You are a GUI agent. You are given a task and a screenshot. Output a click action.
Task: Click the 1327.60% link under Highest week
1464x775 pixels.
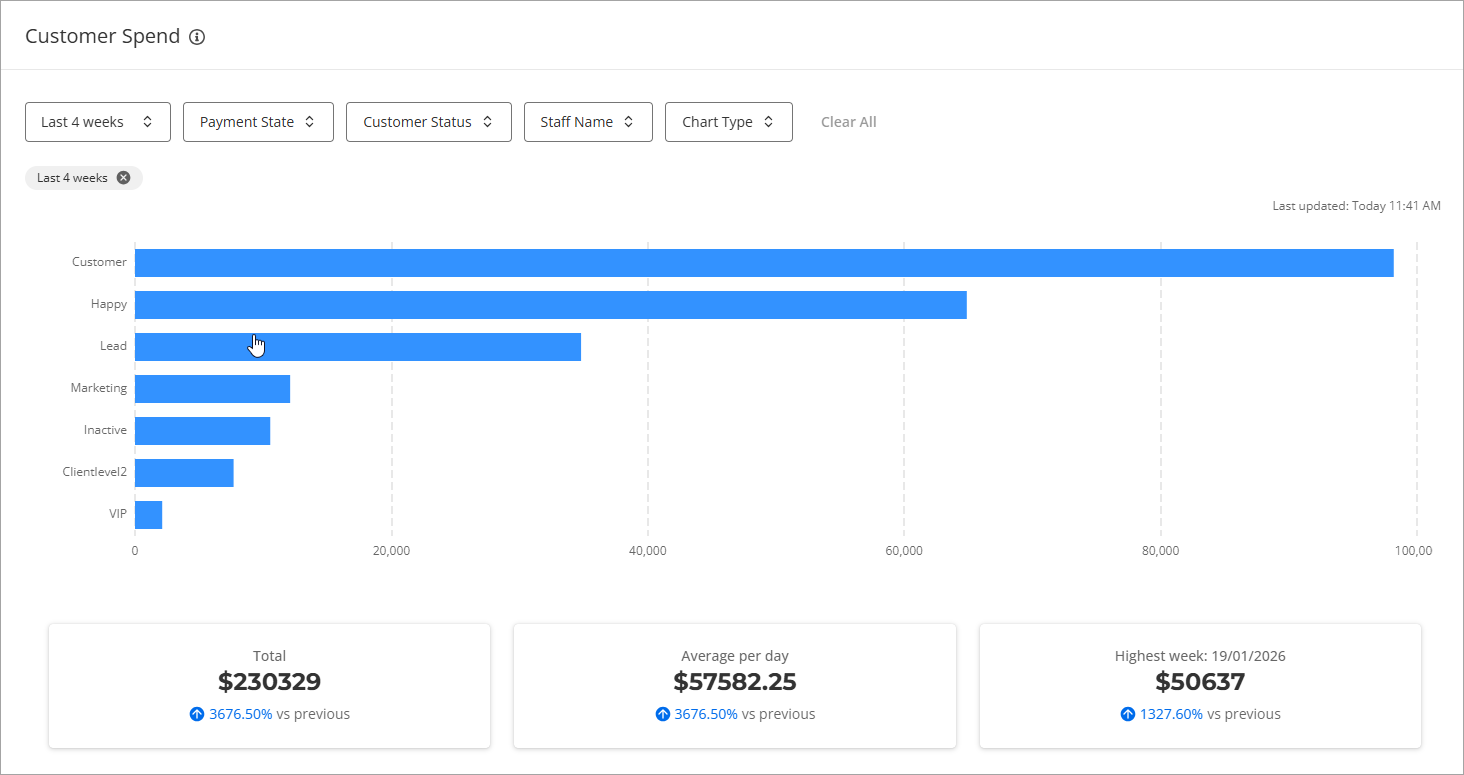coord(1171,714)
